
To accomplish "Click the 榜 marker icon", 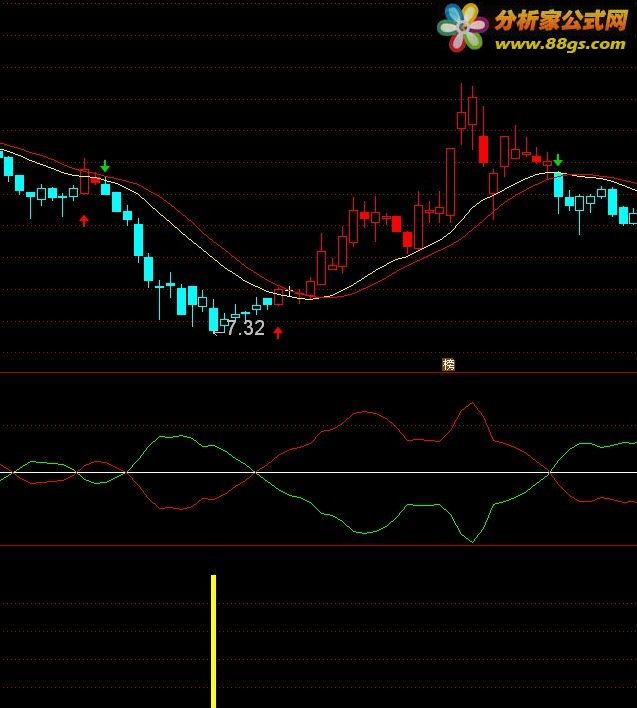I will tap(448, 364).
